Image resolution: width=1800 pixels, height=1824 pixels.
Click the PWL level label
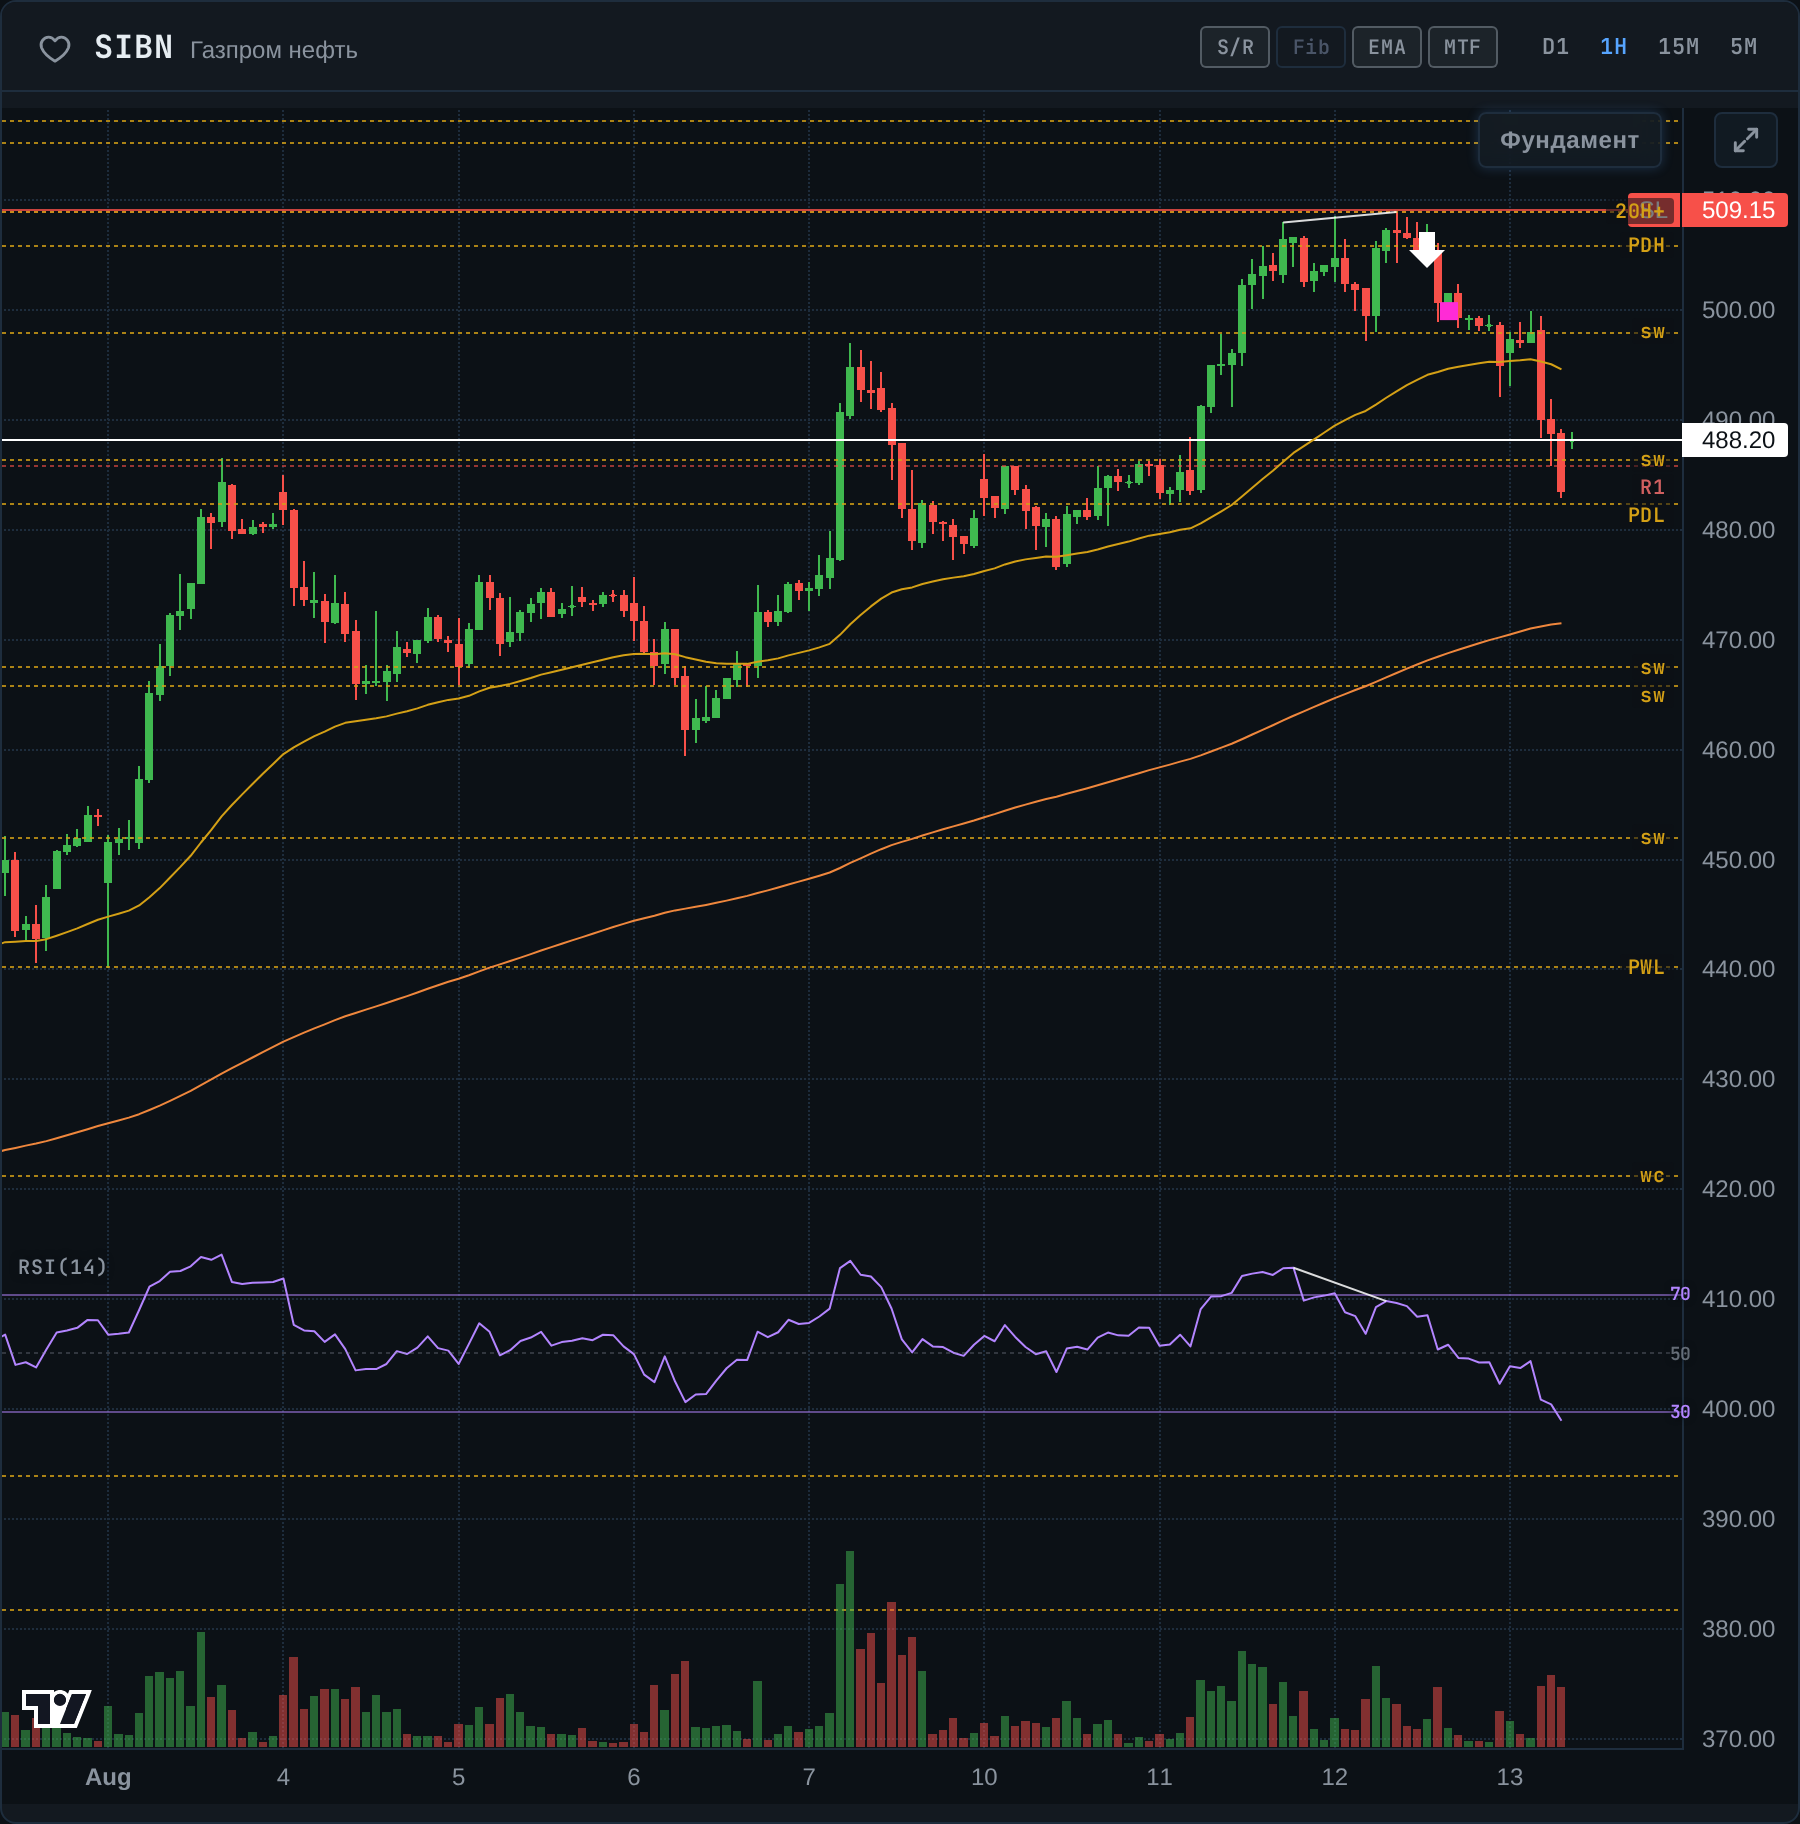coord(1646,967)
